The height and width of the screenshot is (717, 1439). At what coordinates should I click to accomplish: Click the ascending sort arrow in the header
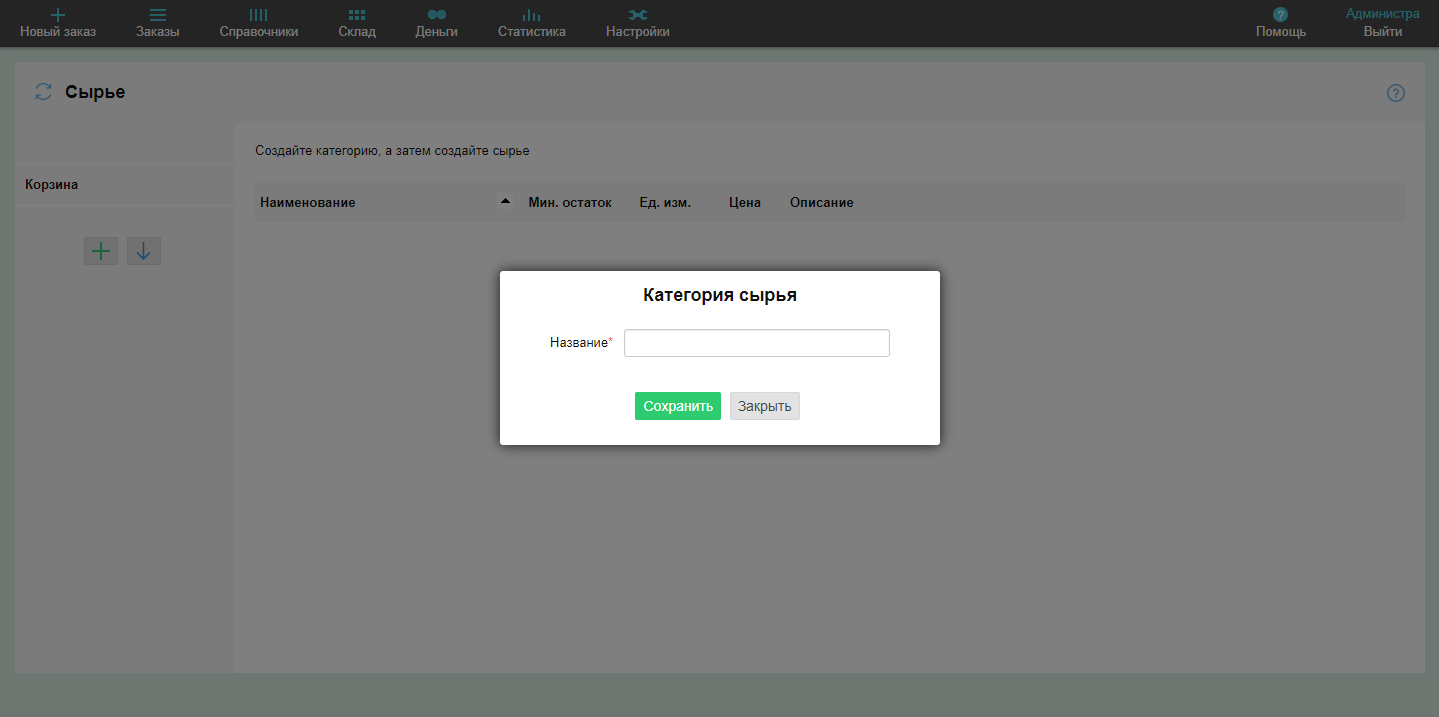pos(505,201)
